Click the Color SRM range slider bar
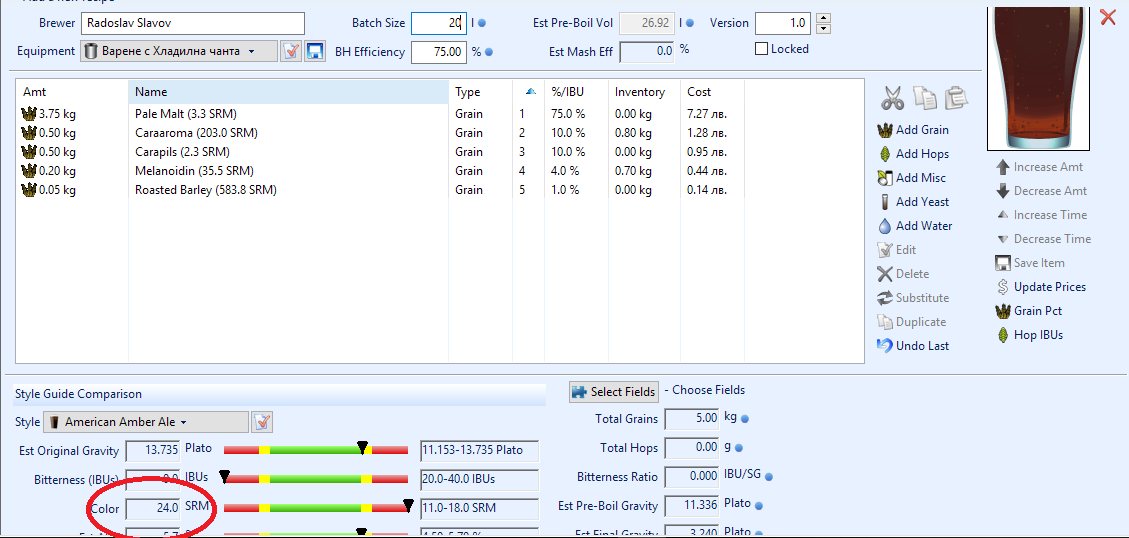 316,508
